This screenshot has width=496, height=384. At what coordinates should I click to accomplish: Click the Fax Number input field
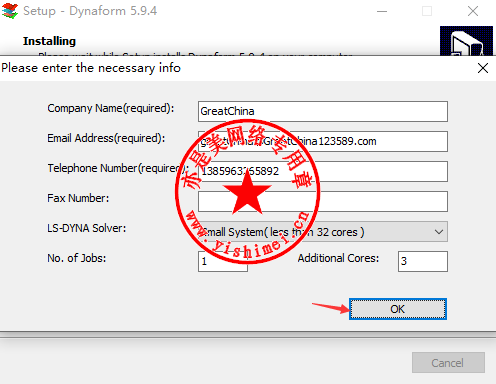[323, 201]
